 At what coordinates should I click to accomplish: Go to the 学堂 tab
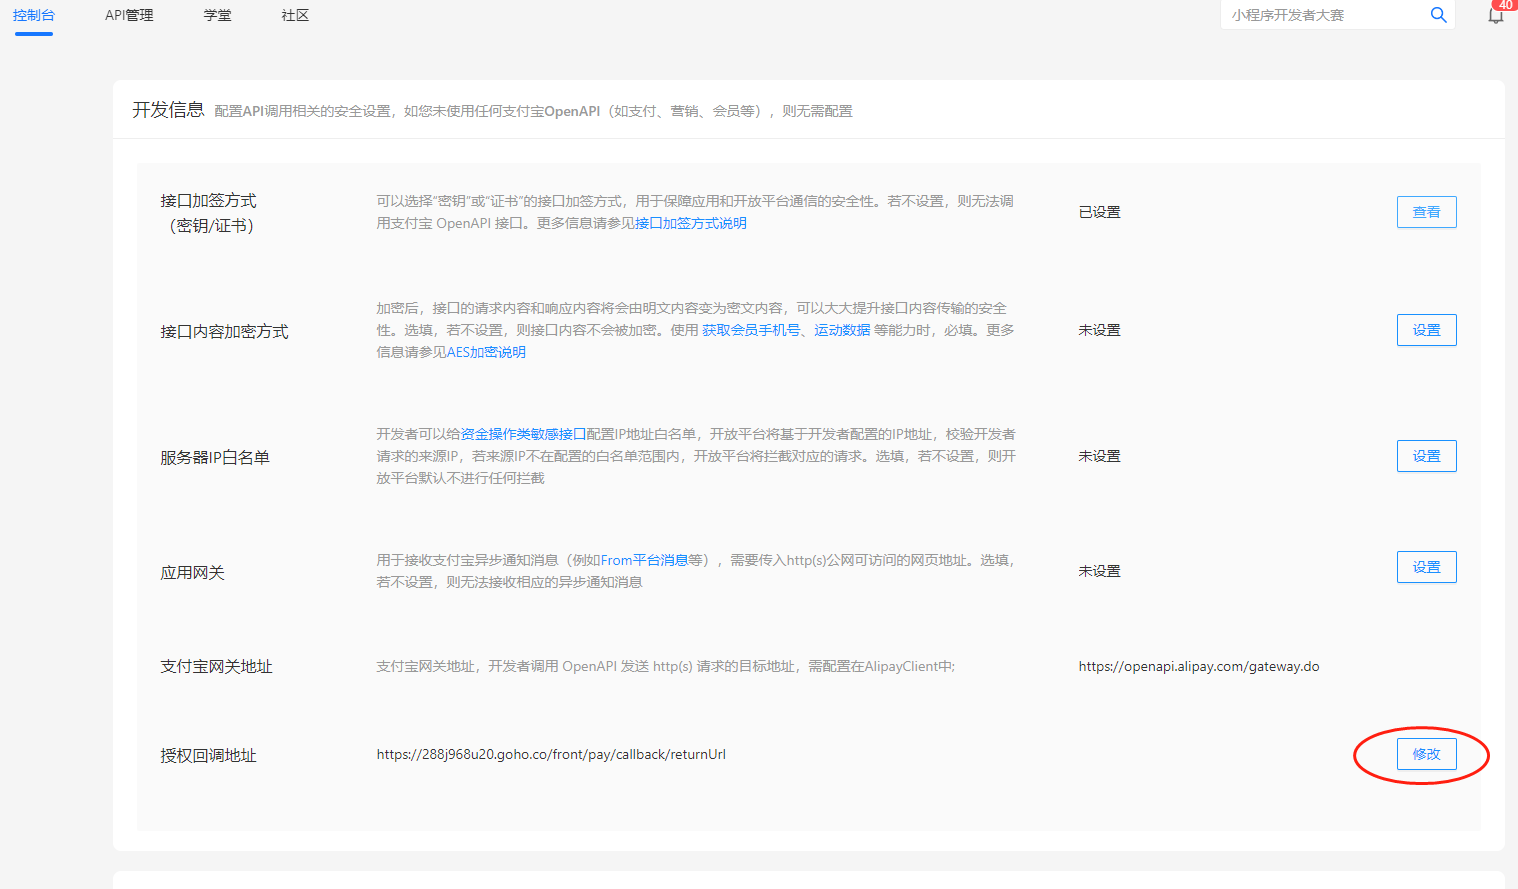tap(217, 15)
